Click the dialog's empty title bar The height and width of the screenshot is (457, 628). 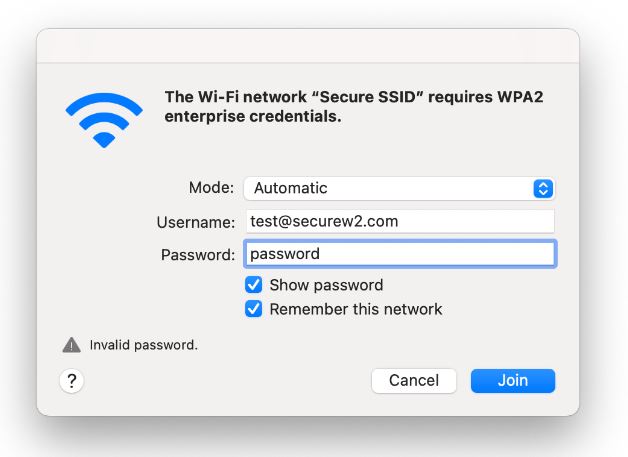pyautogui.click(x=308, y=45)
